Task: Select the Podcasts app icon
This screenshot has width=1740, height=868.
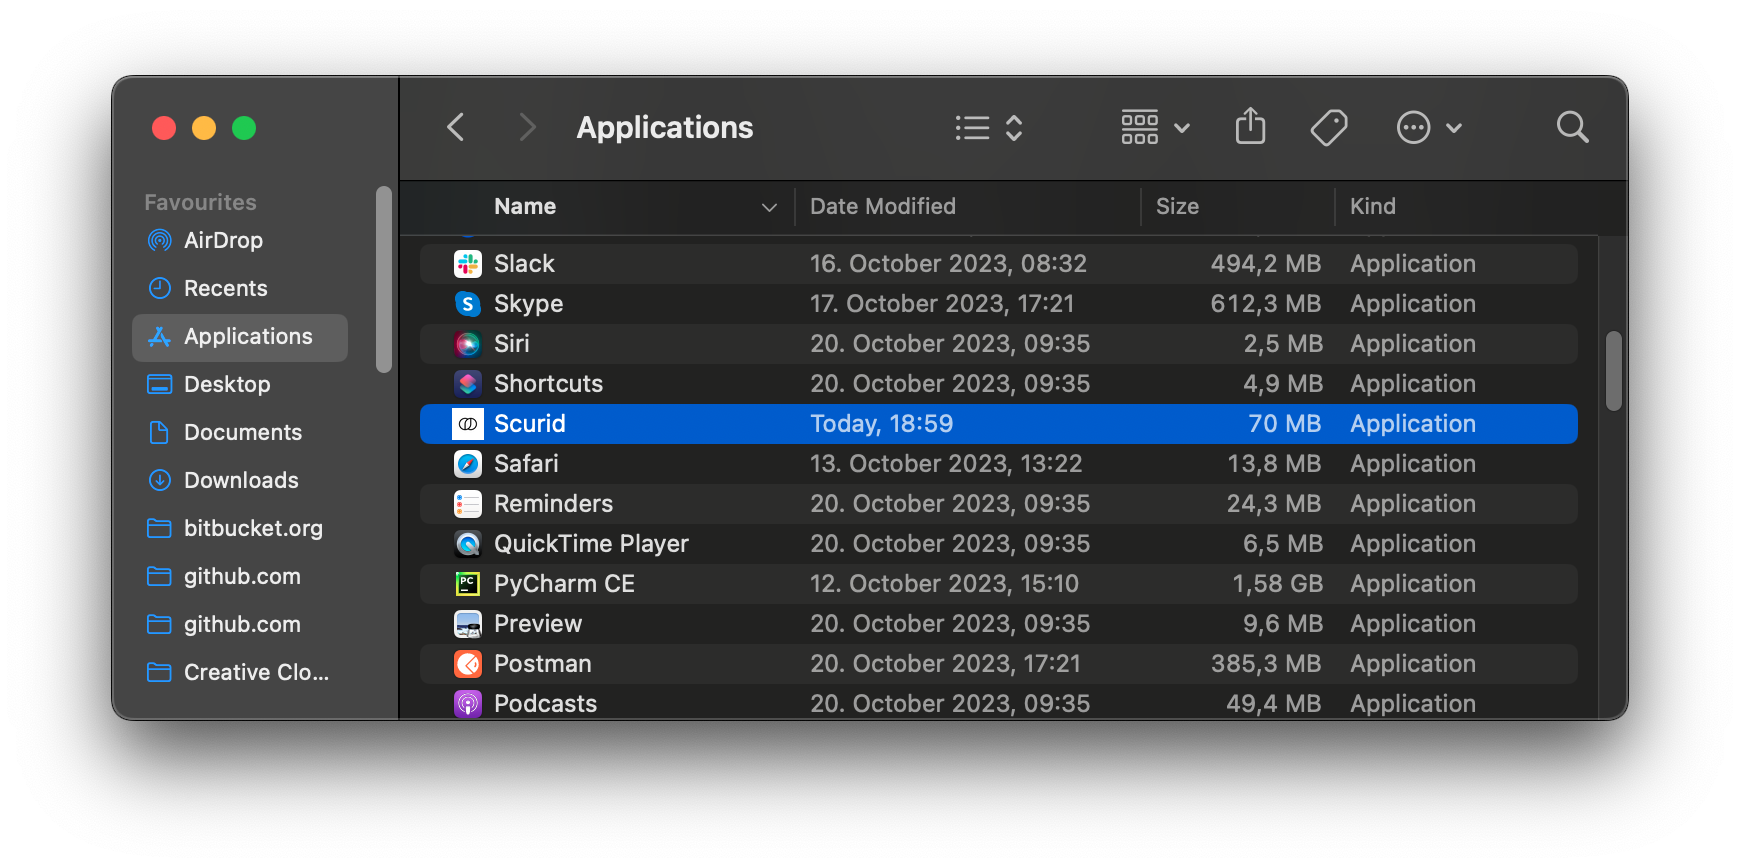Action: [467, 704]
